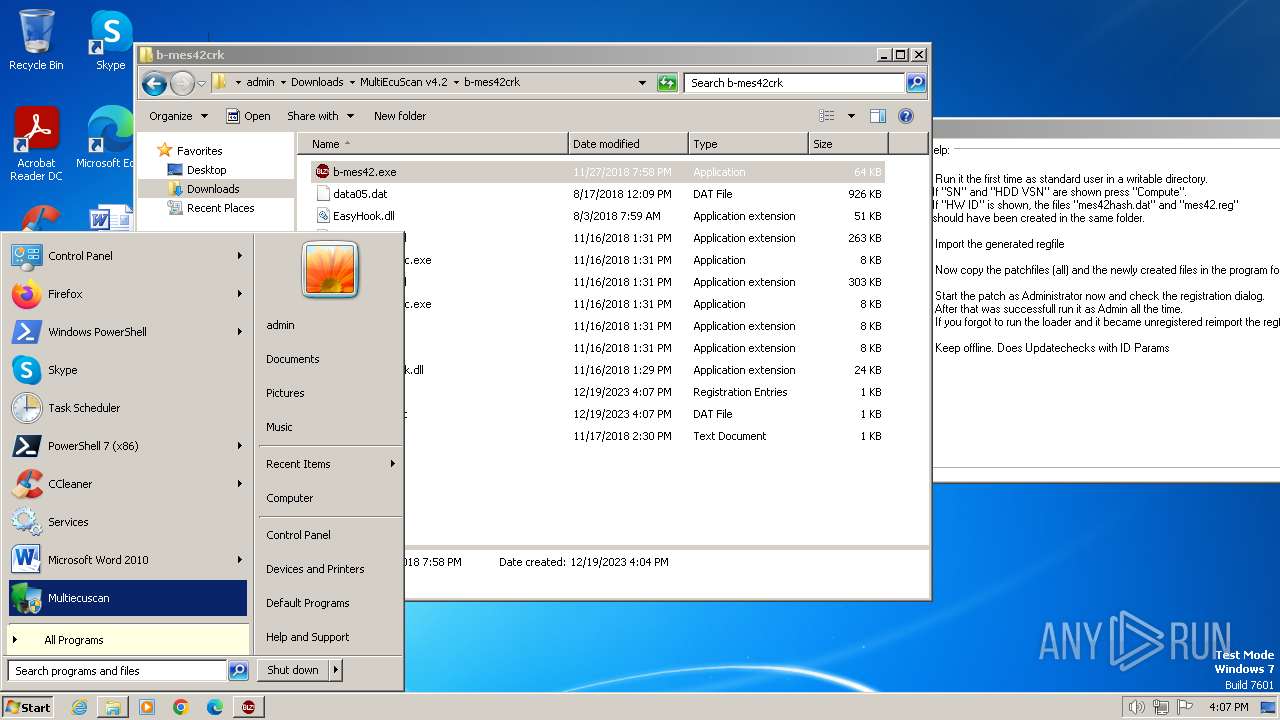Image resolution: width=1280 pixels, height=720 pixels.
Task: Change the view with the Views icon
Action: click(827, 116)
